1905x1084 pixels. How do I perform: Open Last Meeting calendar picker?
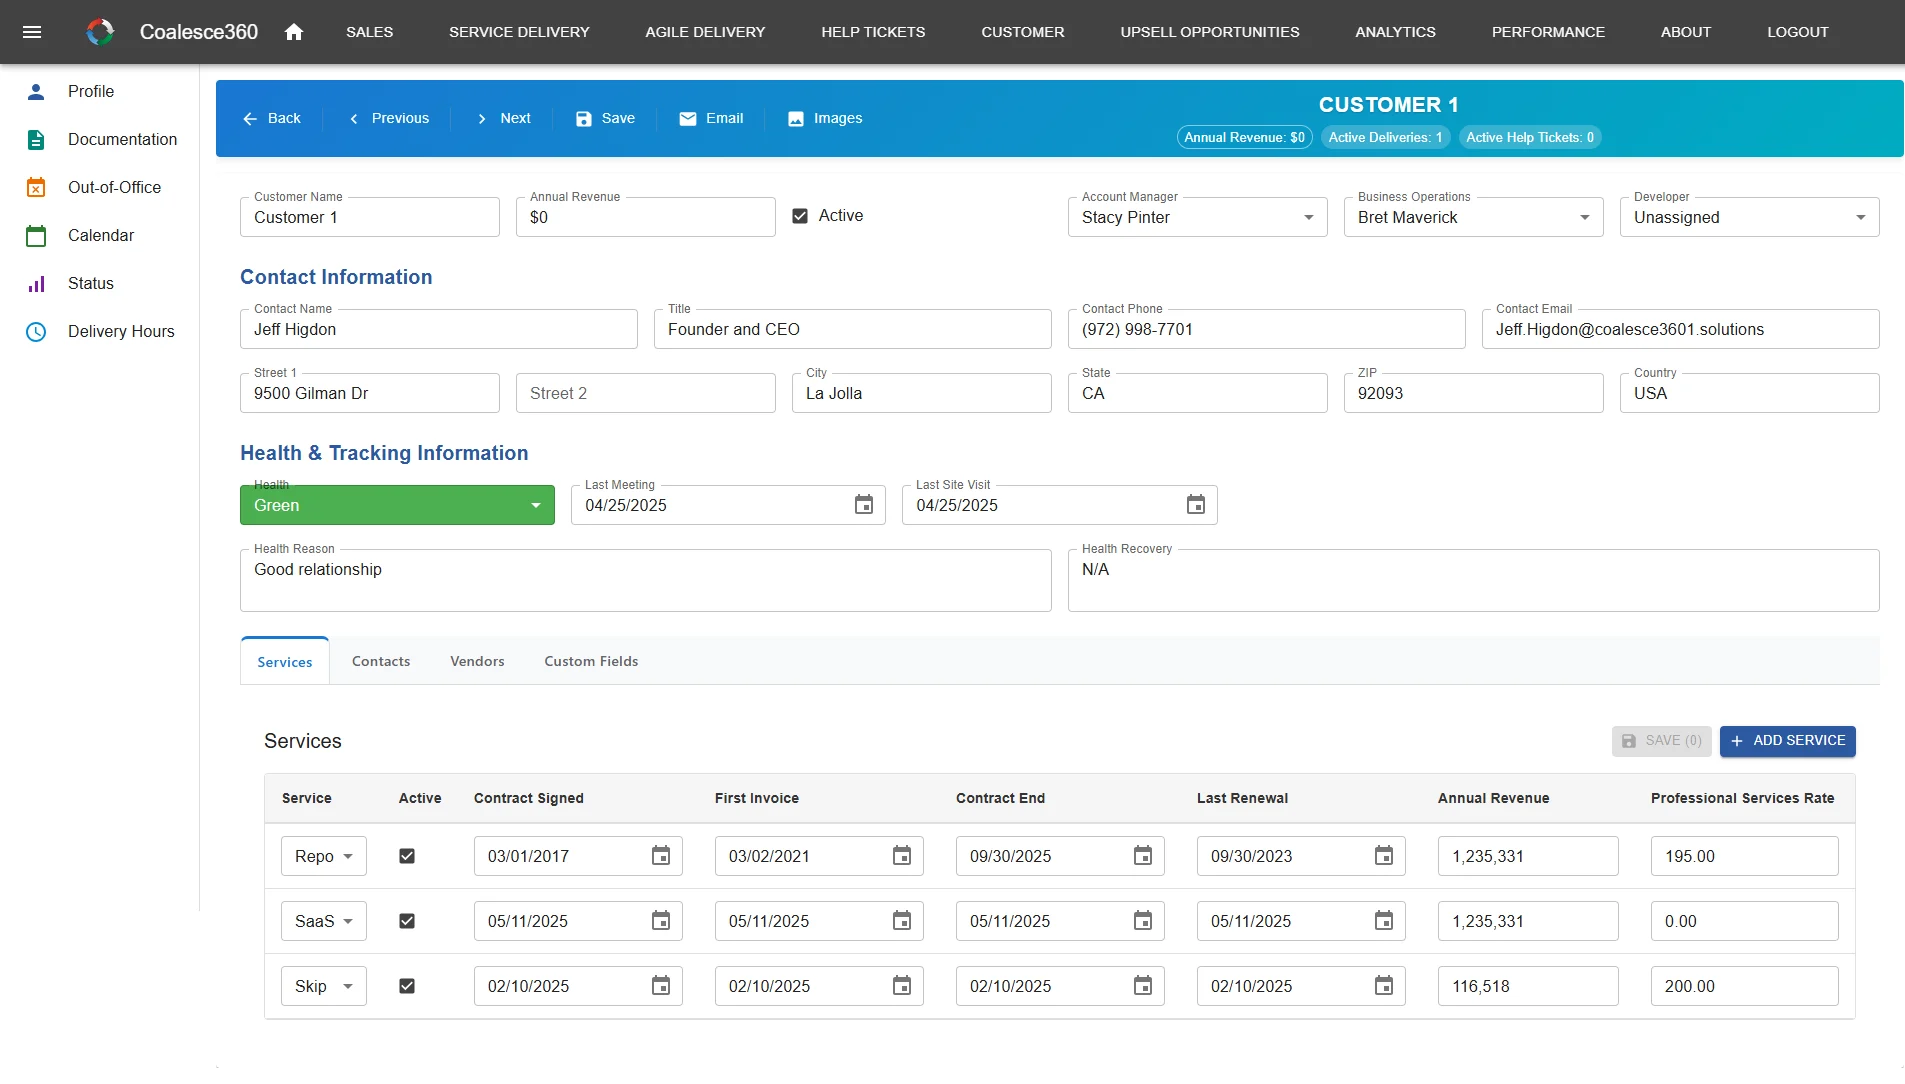pyautogui.click(x=864, y=505)
